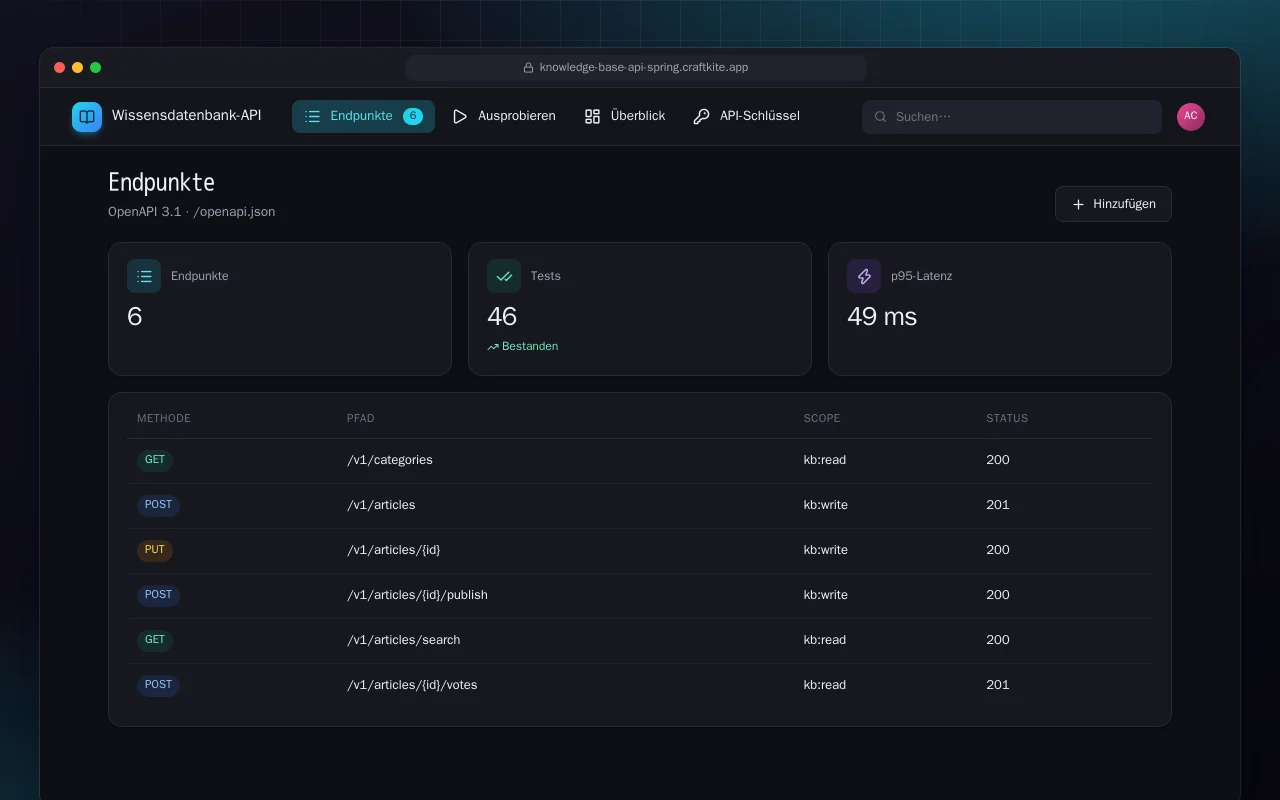Select the /v1/articles/{id} path cell
Screen dimensions: 1280x800
pos(394,550)
